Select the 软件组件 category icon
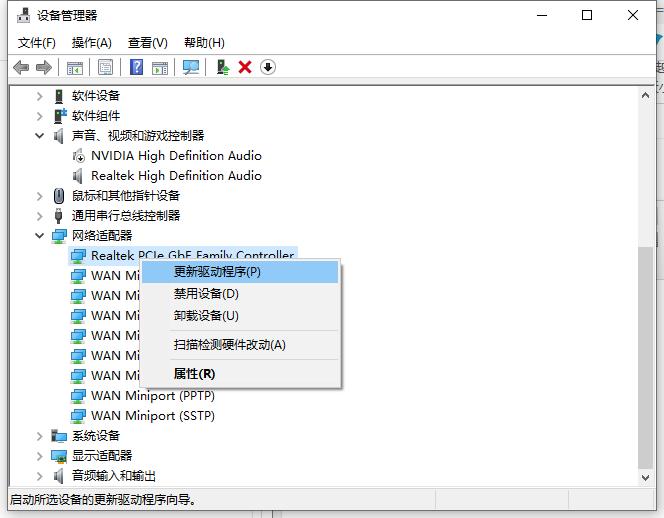This screenshot has height=518, width=664. pos(60,116)
